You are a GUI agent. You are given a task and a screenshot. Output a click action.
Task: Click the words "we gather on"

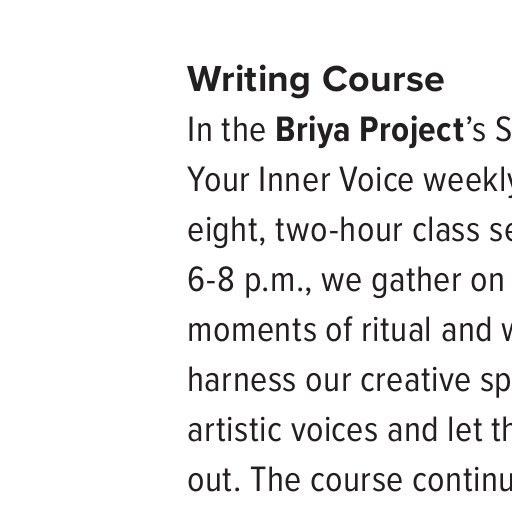coord(412,282)
